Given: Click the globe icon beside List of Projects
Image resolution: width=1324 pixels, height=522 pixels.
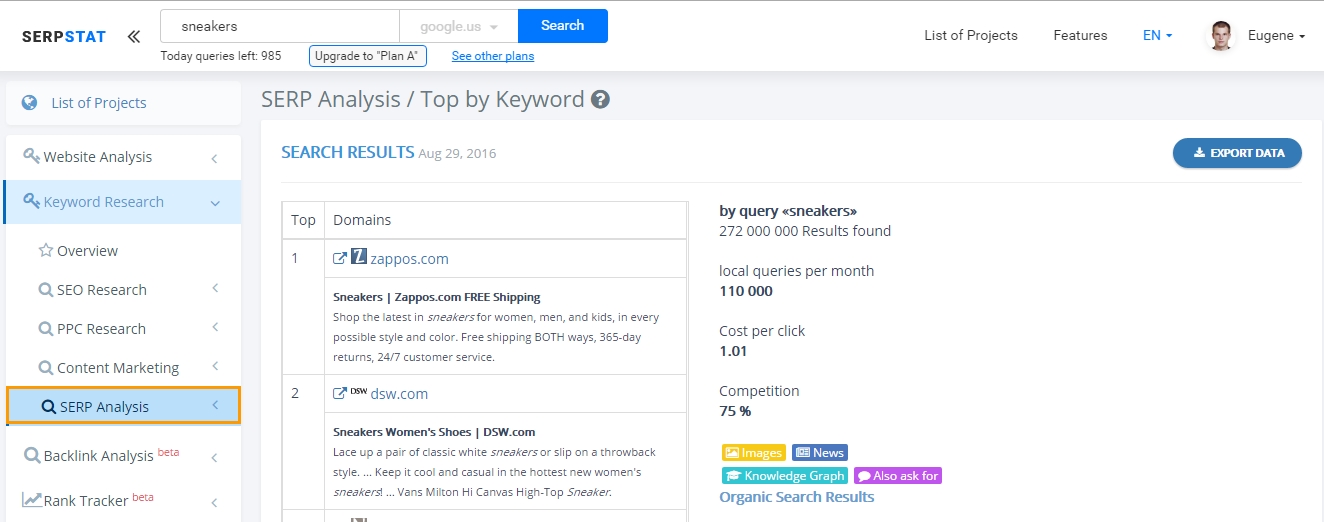Looking at the screenshot, I should [30, 102].
